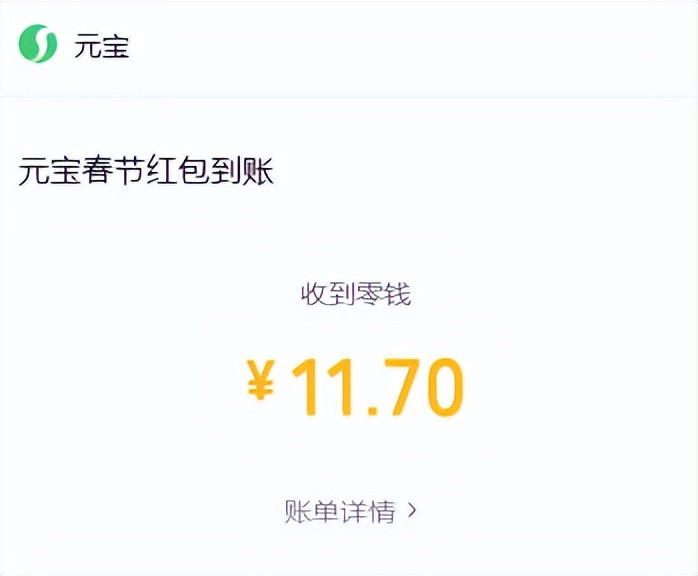Viewport: 698px width, 576px height.
Task: Open the 账单详情 link
Action: tap(340, 511)
